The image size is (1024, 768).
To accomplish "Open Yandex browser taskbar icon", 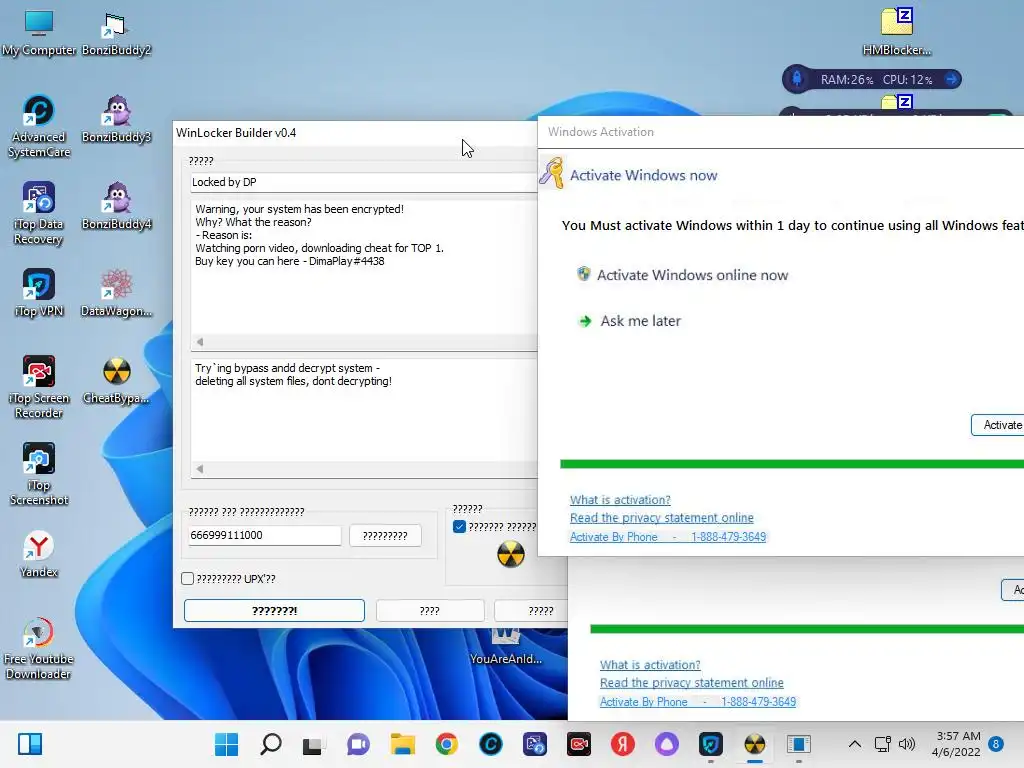I will (x=623, y=744).
